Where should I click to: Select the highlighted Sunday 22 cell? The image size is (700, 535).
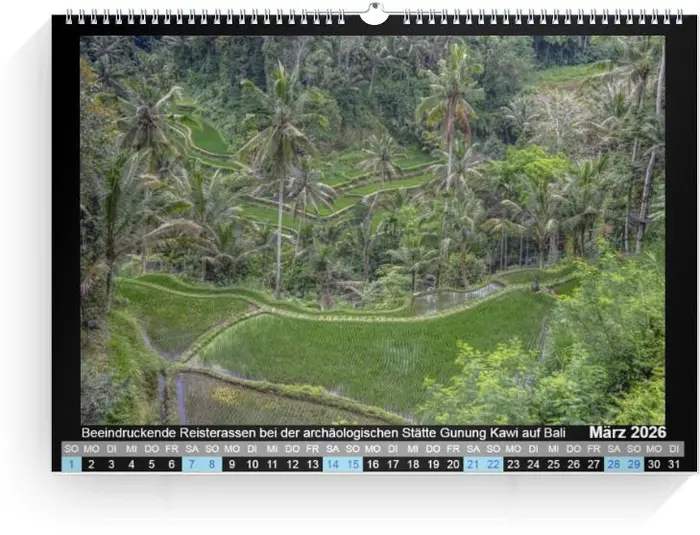click(493, 464)
